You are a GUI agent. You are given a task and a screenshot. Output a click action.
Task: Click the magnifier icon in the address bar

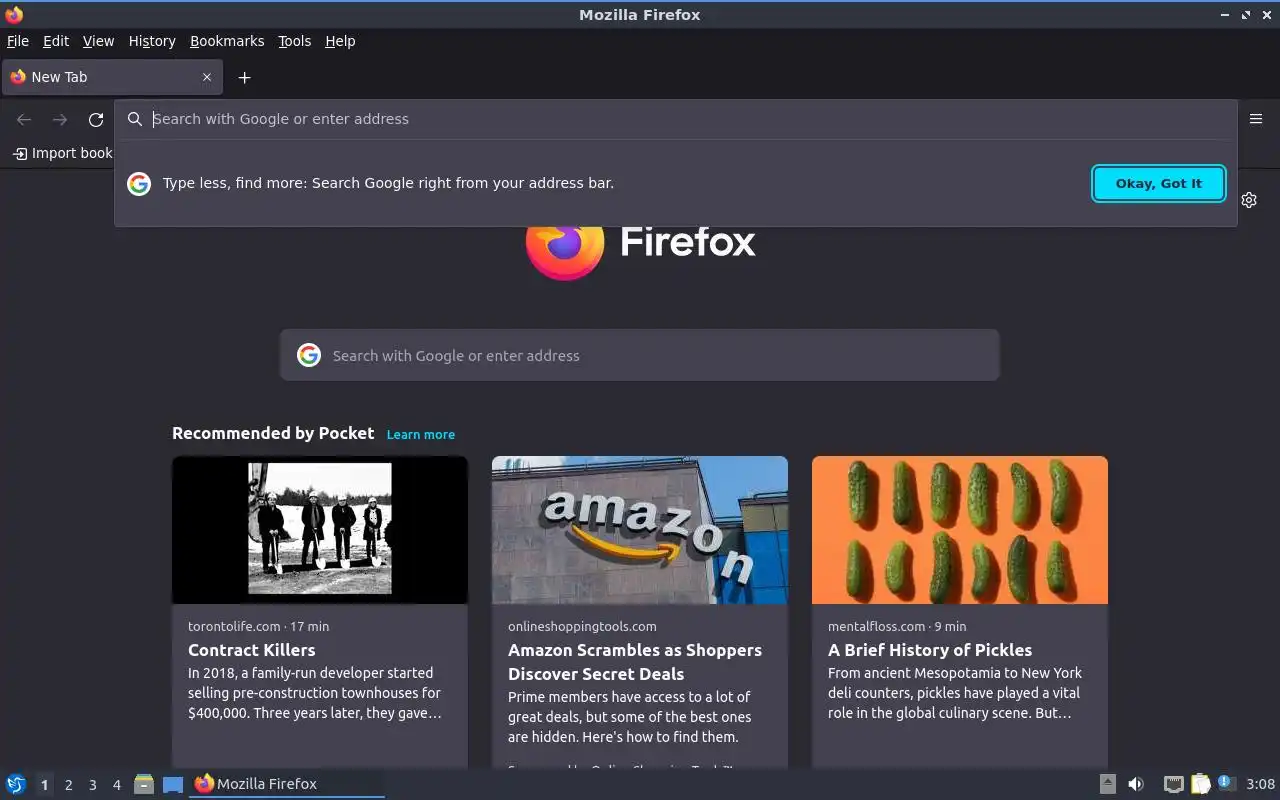point(135,119)
